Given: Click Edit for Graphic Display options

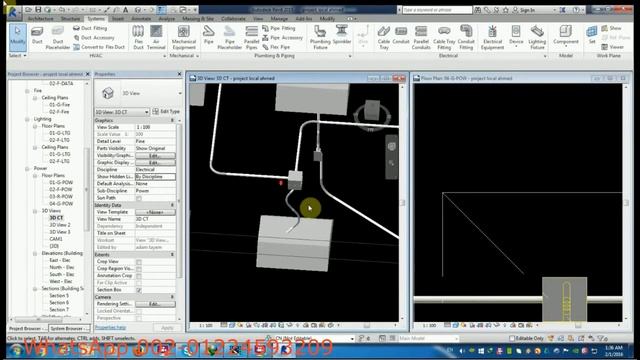Looking at the screenshot, I should pyautogui.click(x=155, y=162).
